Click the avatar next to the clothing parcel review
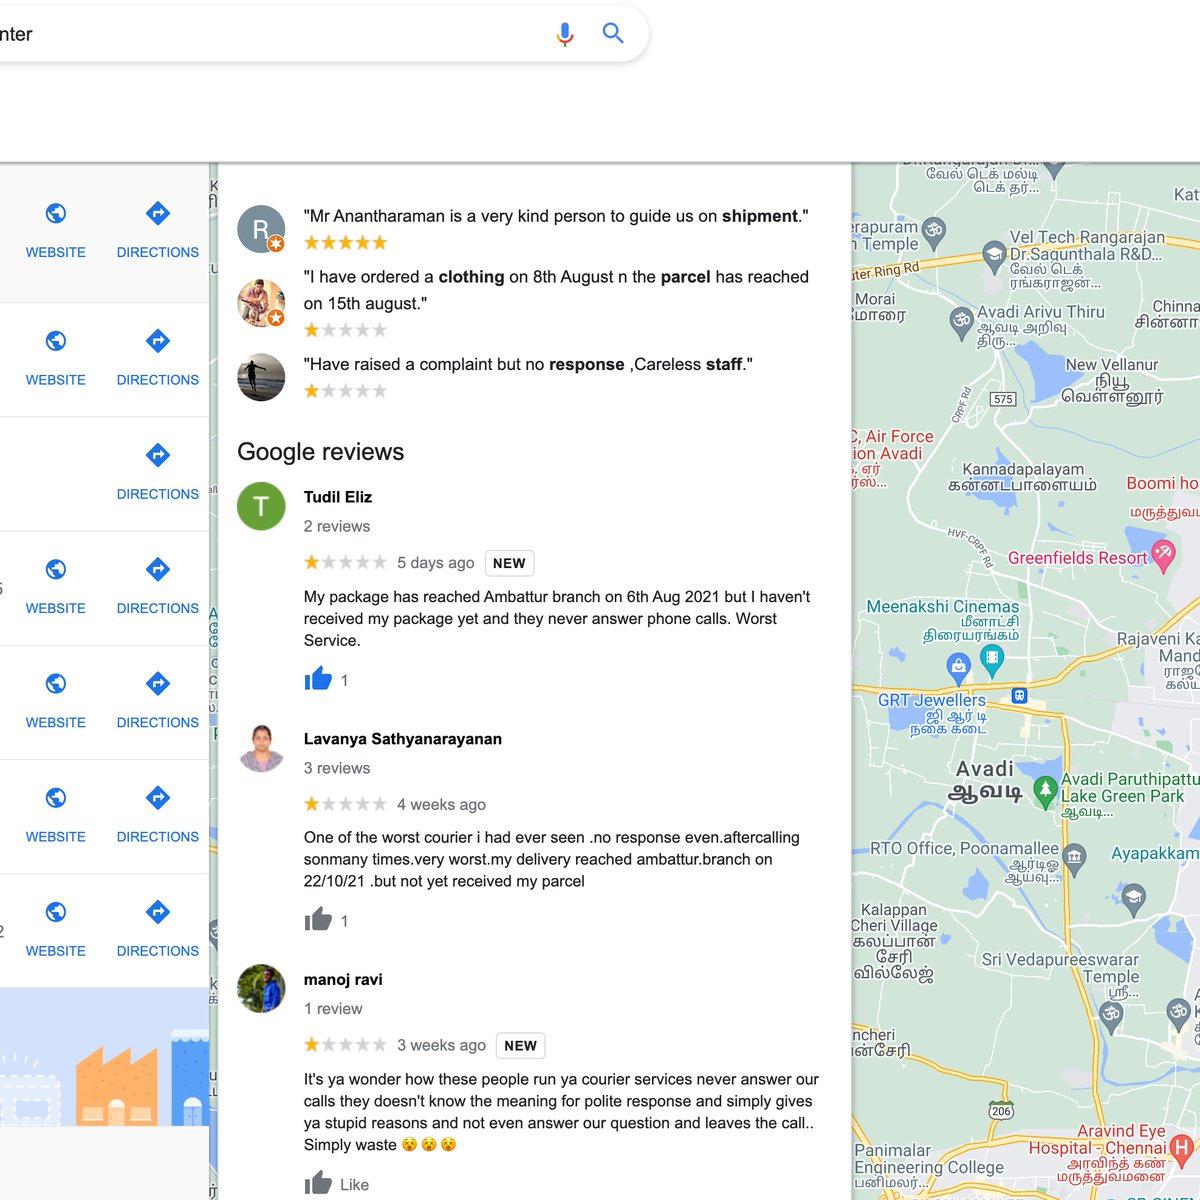 pos(261,303)
